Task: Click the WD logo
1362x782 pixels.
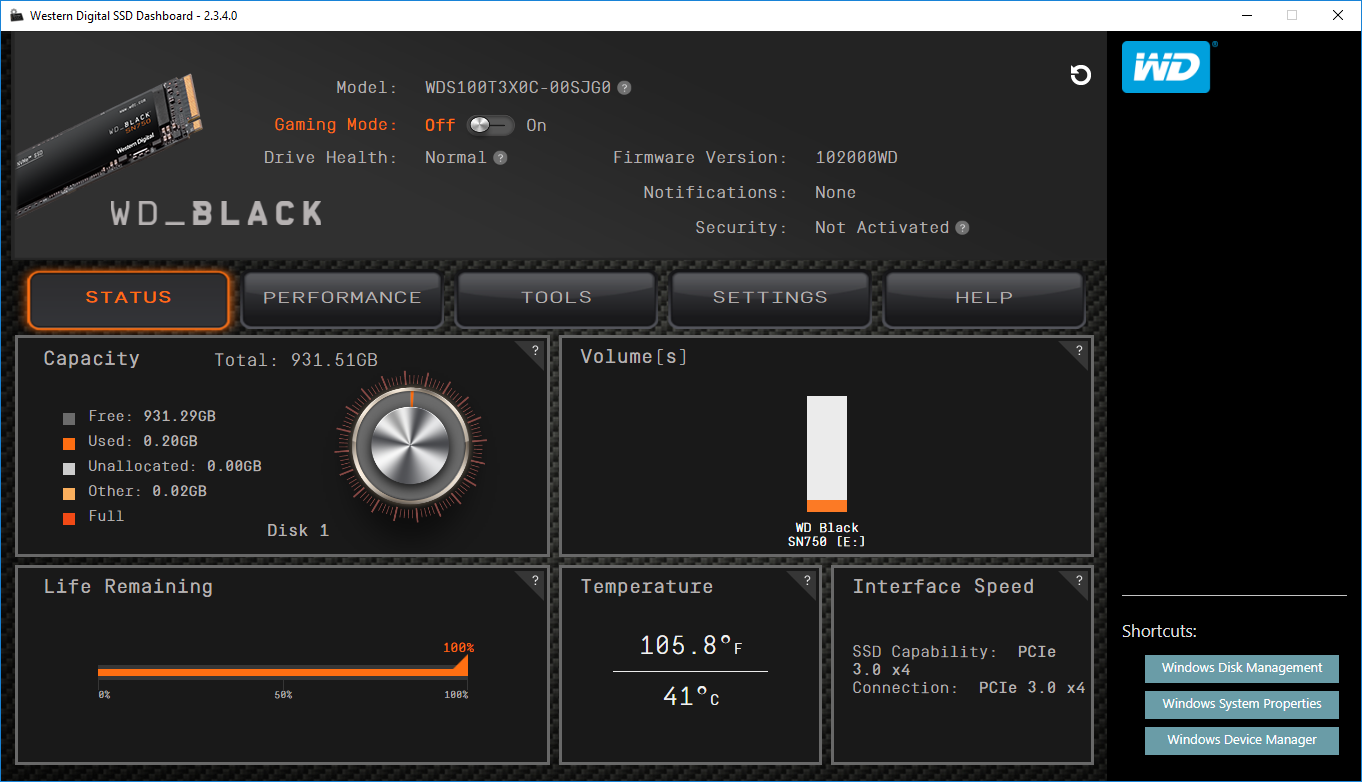Action: click(1166, 67)
